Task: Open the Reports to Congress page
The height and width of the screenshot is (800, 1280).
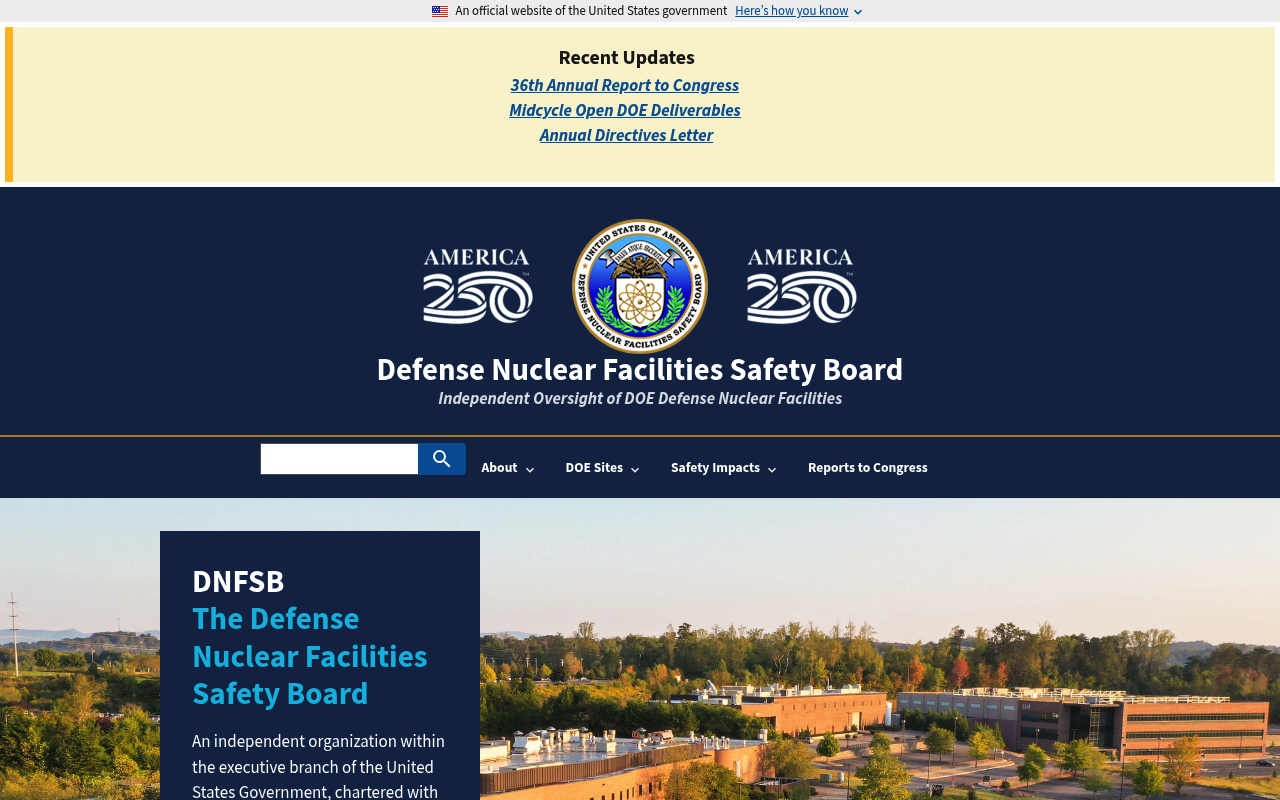Action: 868,468
